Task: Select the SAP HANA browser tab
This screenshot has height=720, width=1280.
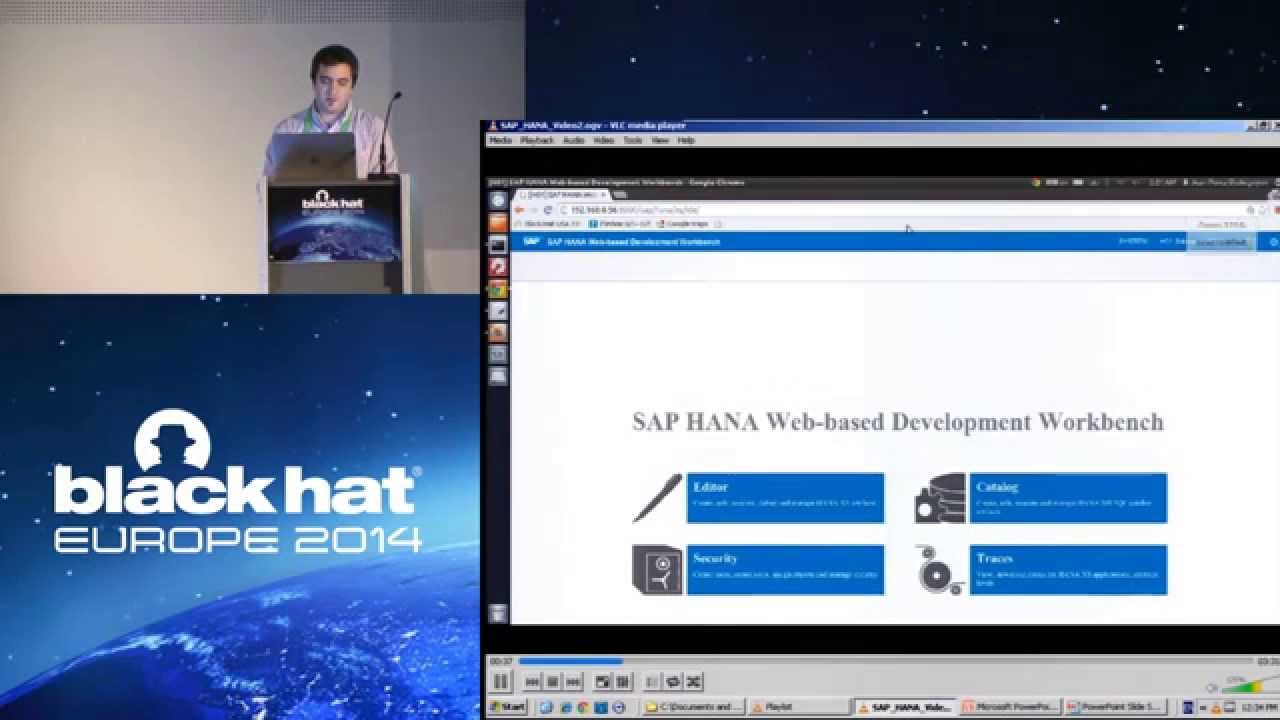Action: point(560,195)
